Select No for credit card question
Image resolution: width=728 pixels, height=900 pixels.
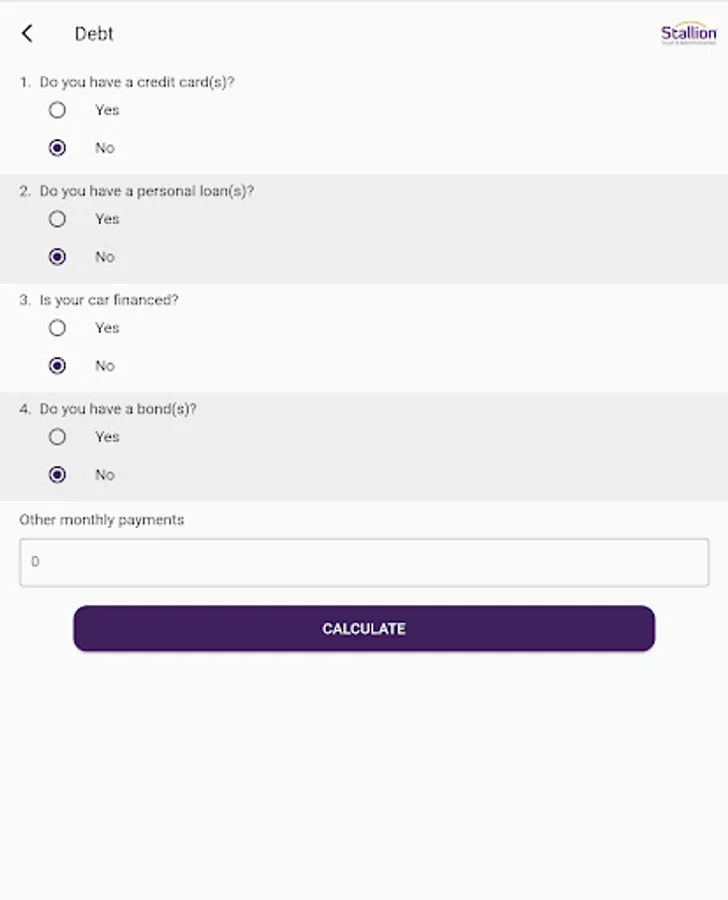58,148
